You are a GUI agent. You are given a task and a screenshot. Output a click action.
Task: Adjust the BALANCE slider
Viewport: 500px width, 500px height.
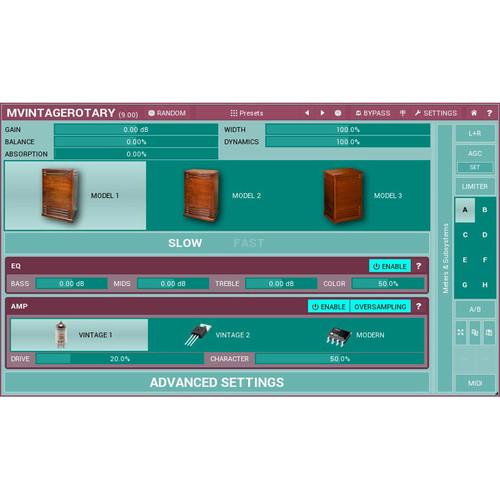pyautogui.click(x=136, y=142)
